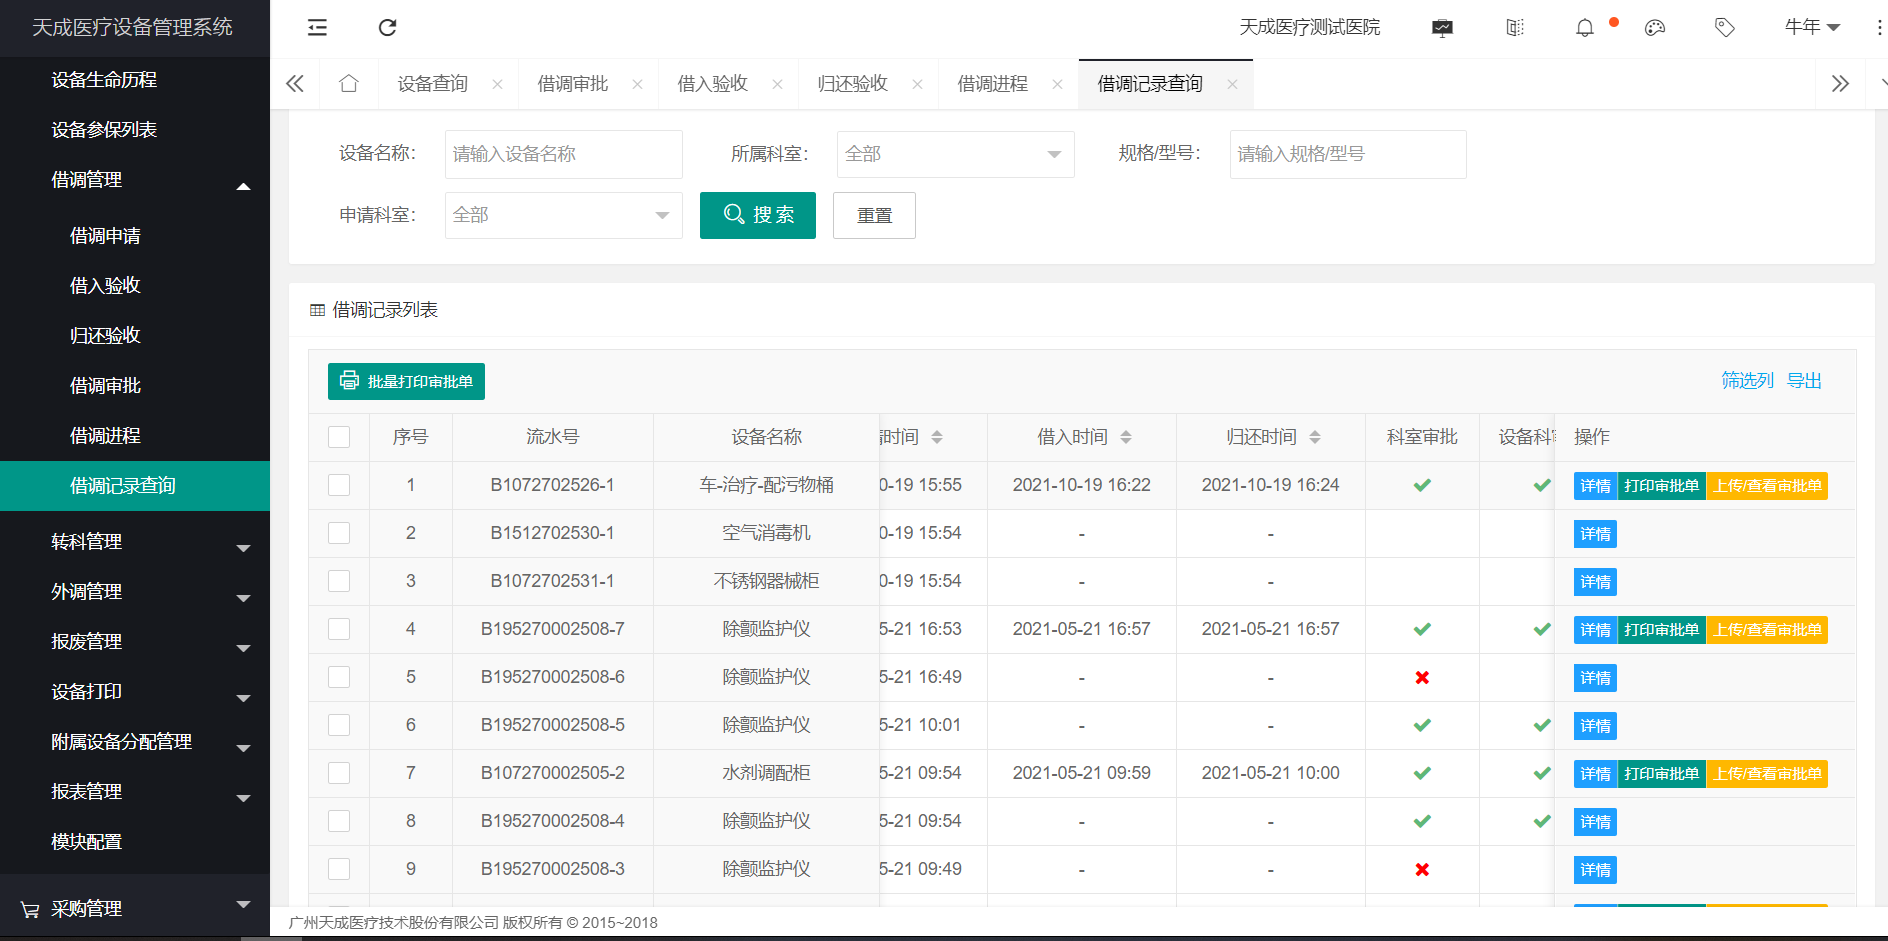Open 模块配置 in sidebar
This screenshot has height=941, width=1888.
(x=135, y=842)
